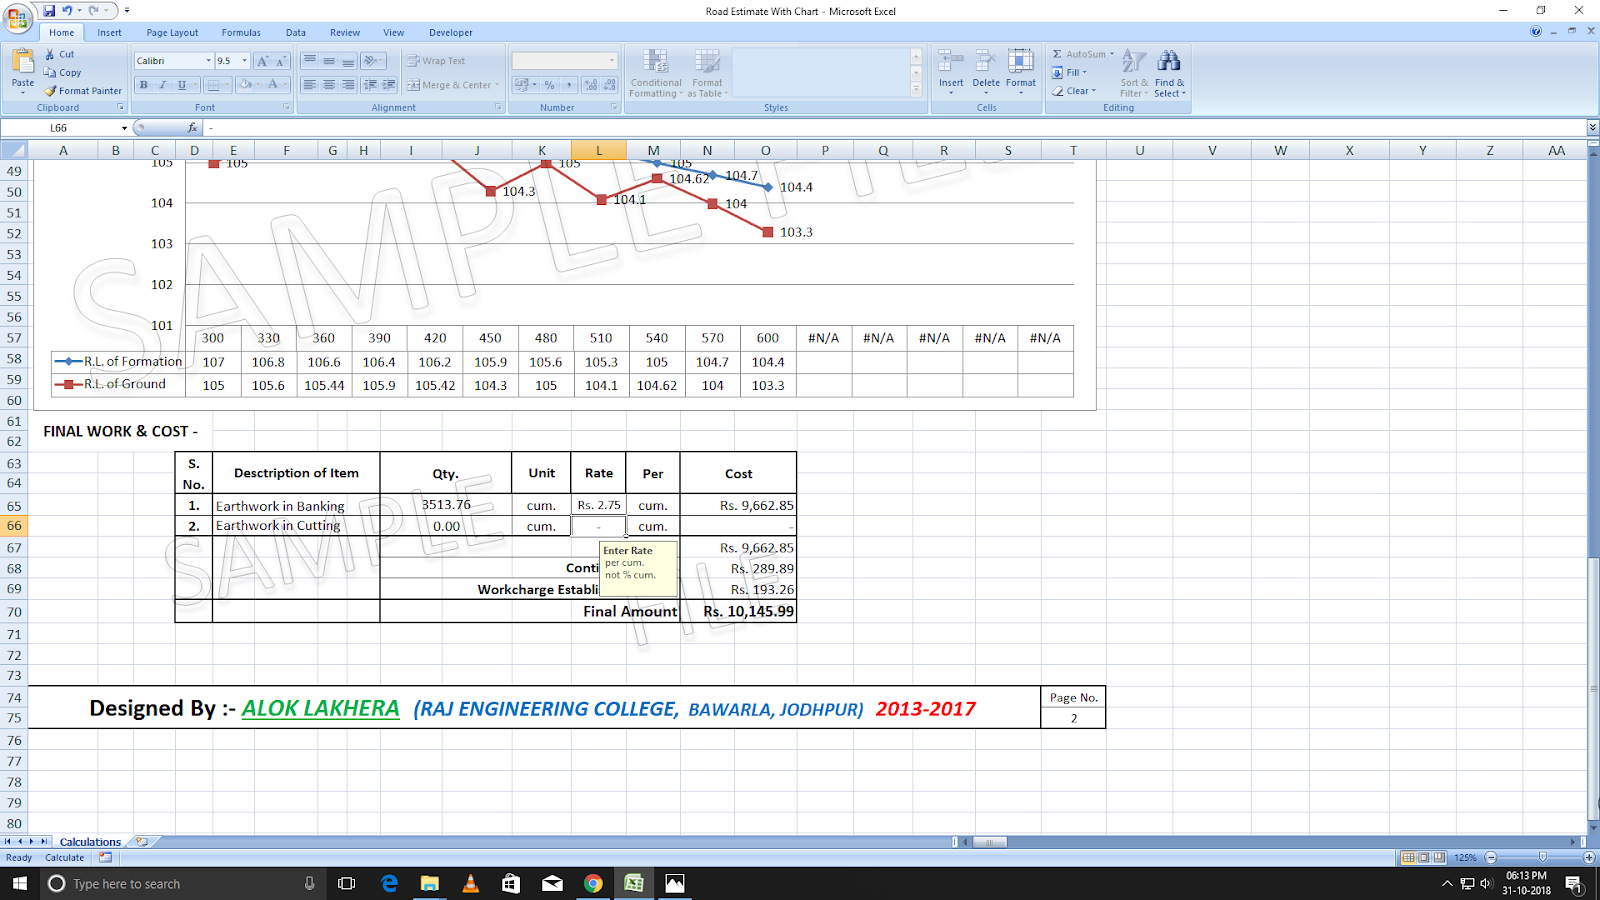This screenshot has height=900, width=1600.
Task: Click the Format as Table button
Action: (708, 72)
